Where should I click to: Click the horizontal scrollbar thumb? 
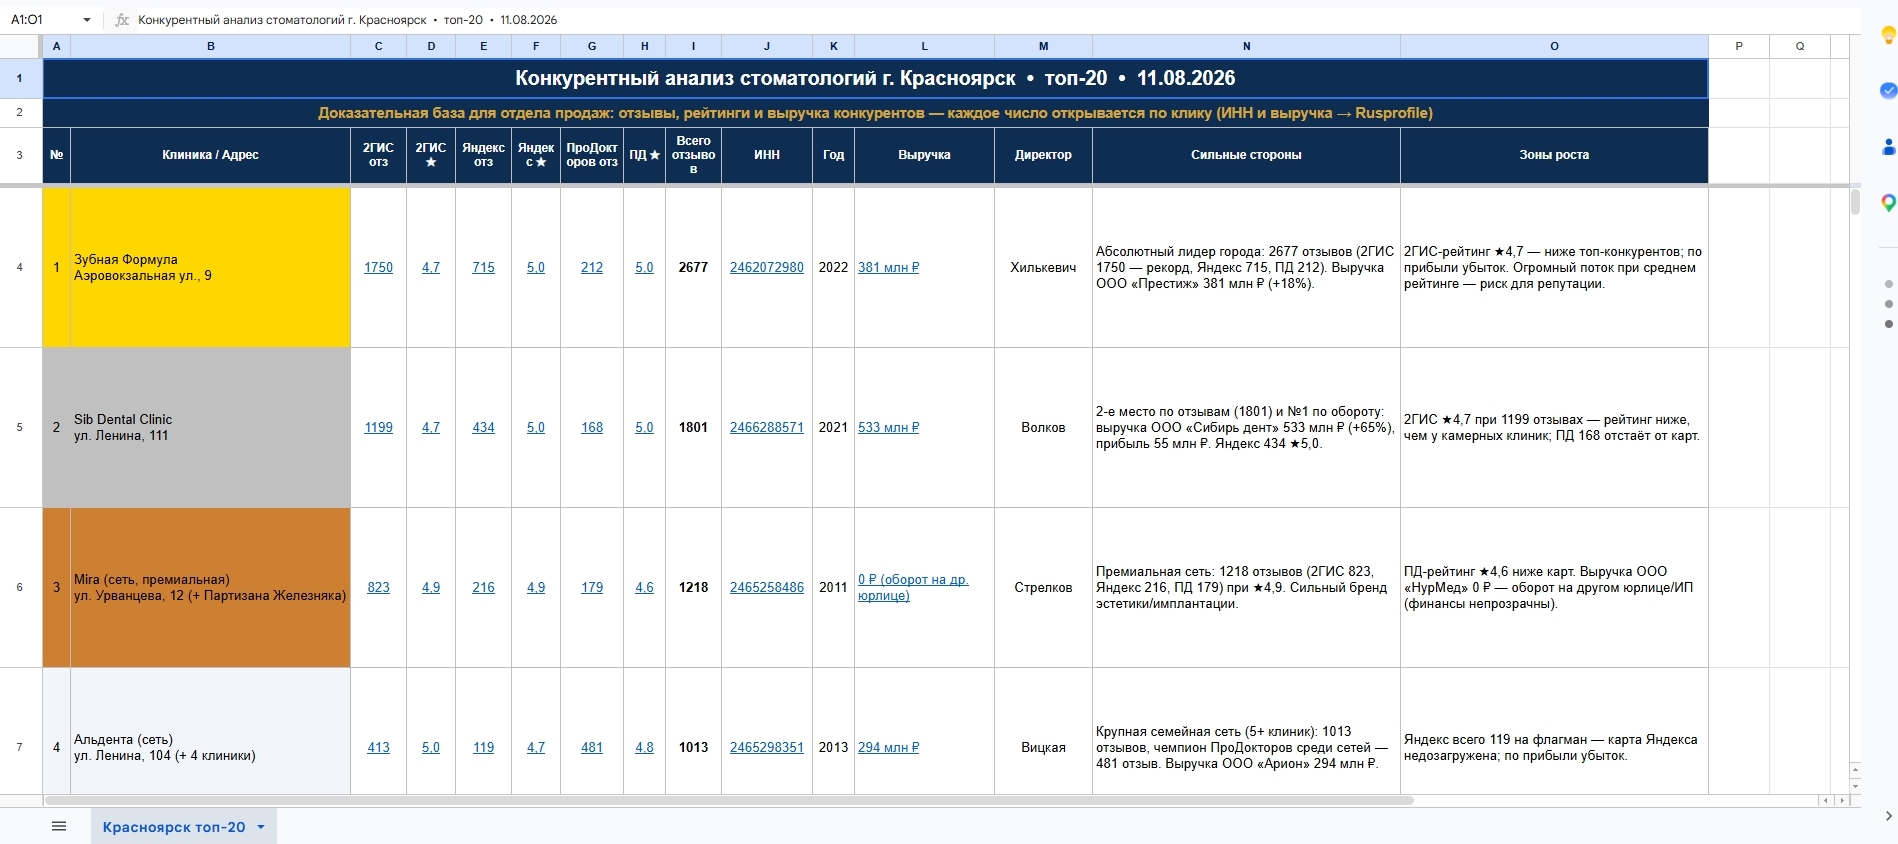point(729,800)
